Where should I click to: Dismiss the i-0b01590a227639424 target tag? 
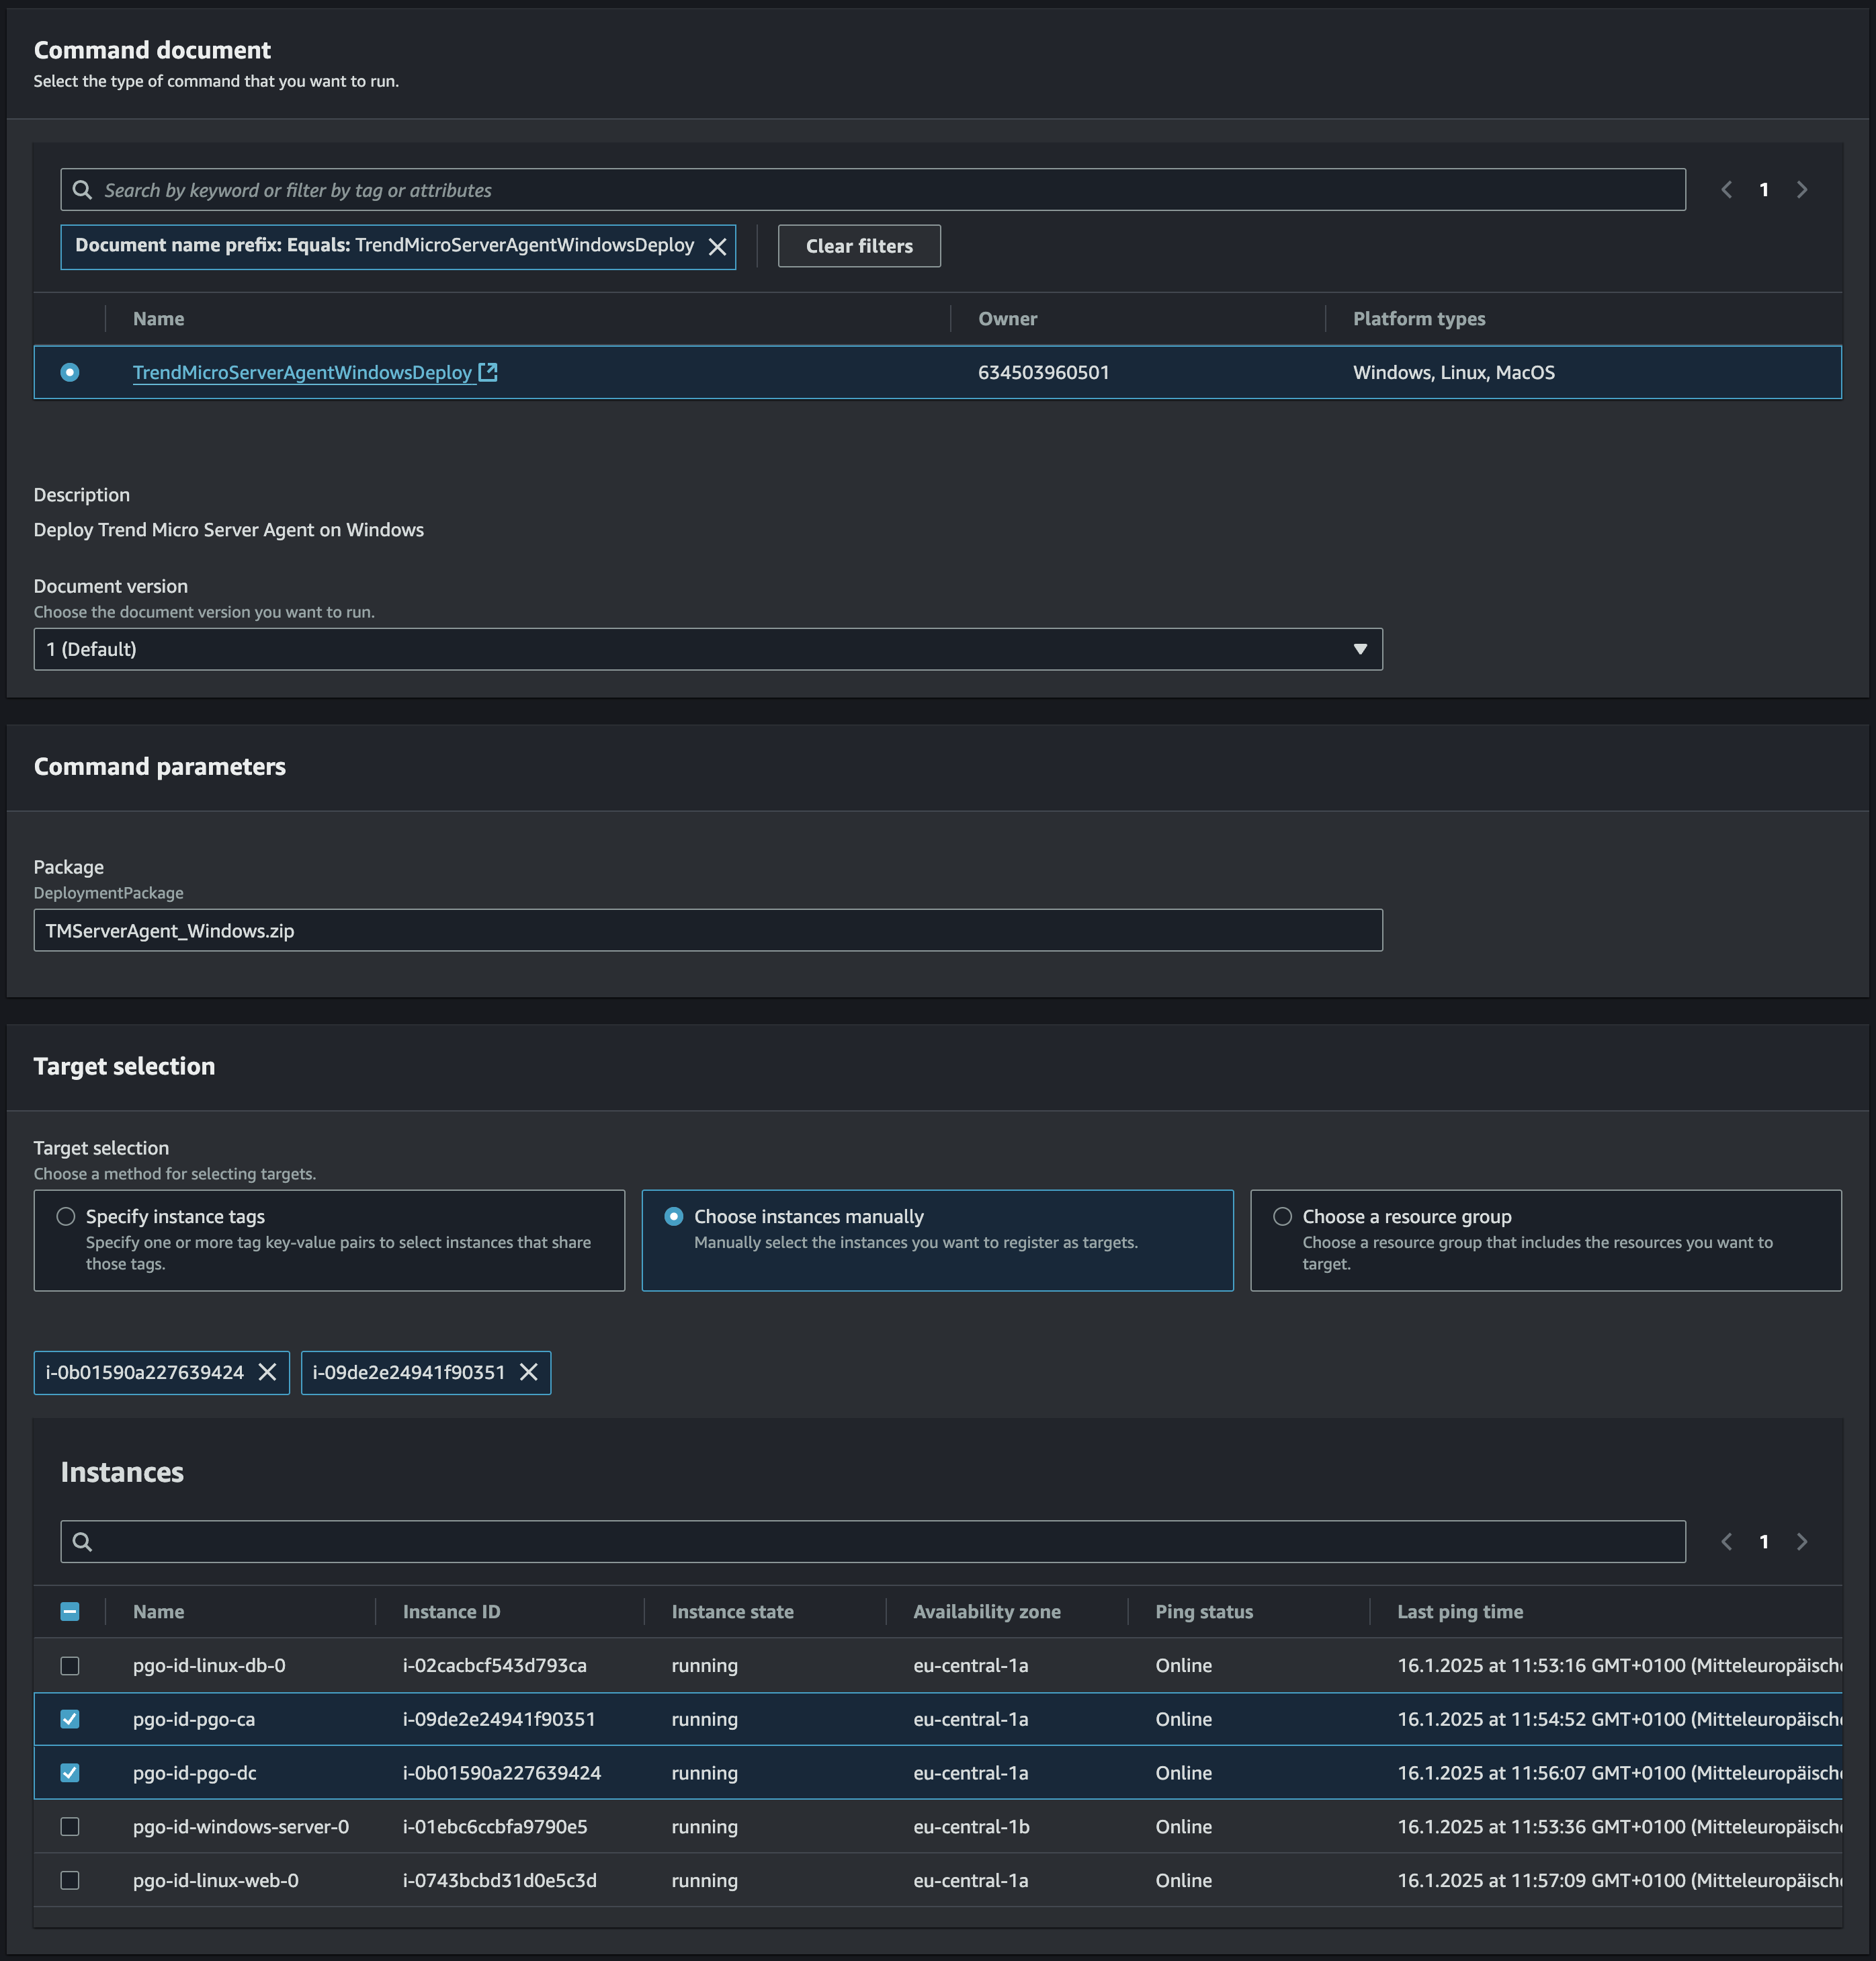point(267,1372)
